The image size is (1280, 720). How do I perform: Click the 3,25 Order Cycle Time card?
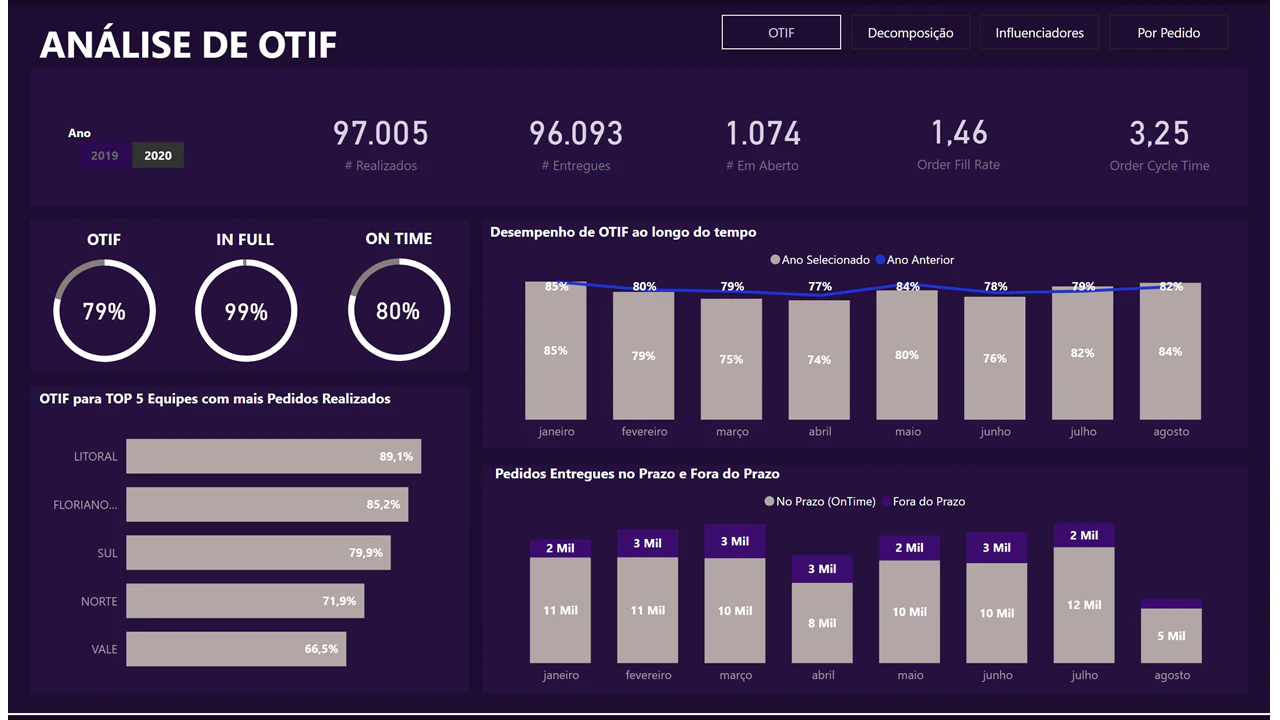[x=1159, y=145]
